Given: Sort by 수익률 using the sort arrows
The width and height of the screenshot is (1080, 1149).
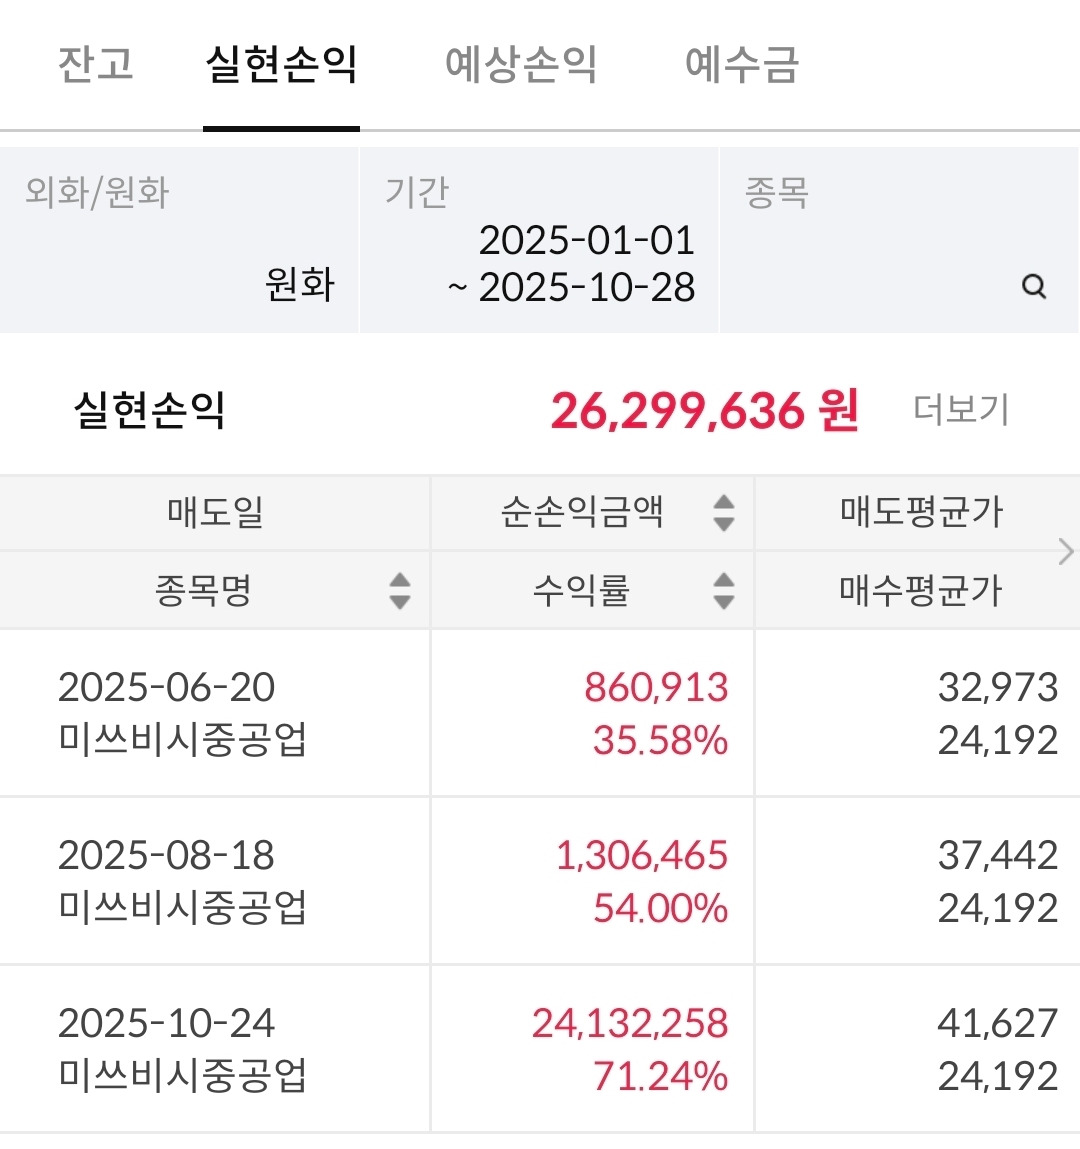Looking at the screenshot, I should (x=724, y=591).
